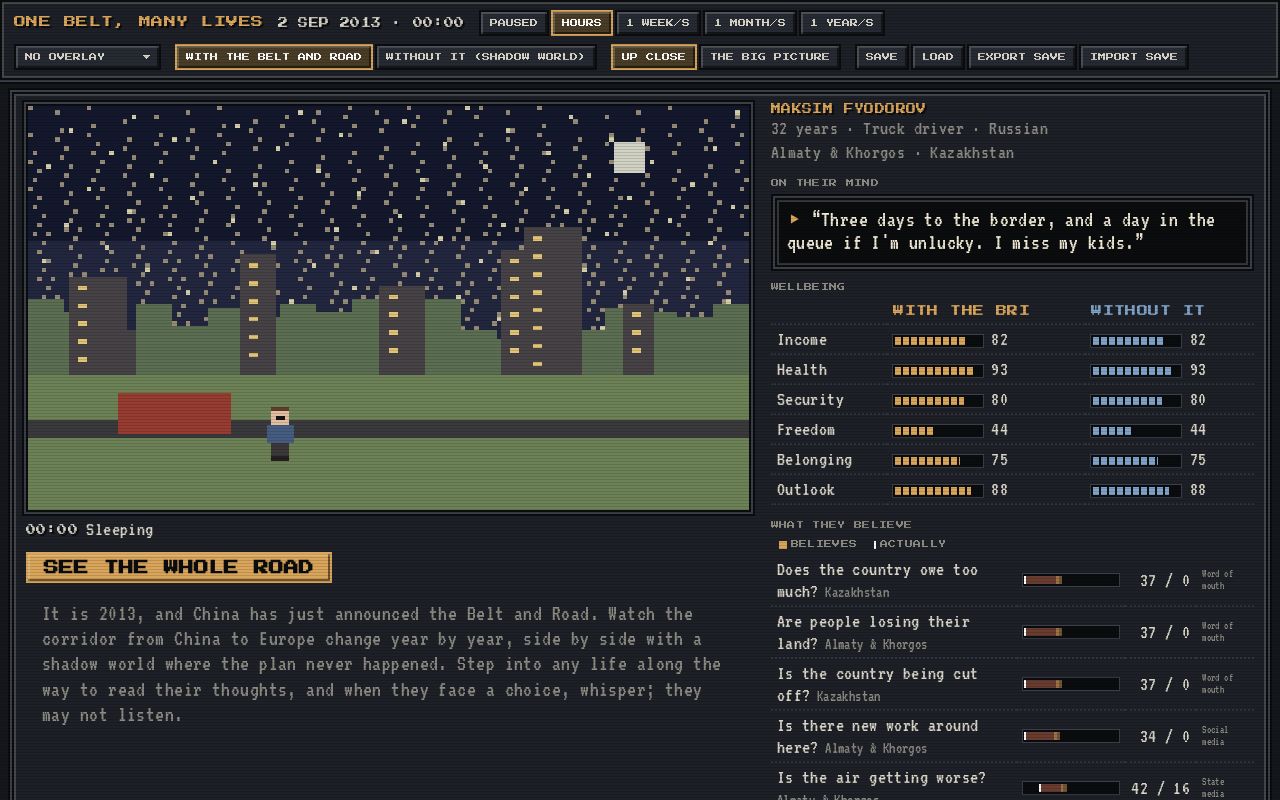Click Export Save
The width and height of the screenshot is (1280, 800).
(x=1021, y=57)
